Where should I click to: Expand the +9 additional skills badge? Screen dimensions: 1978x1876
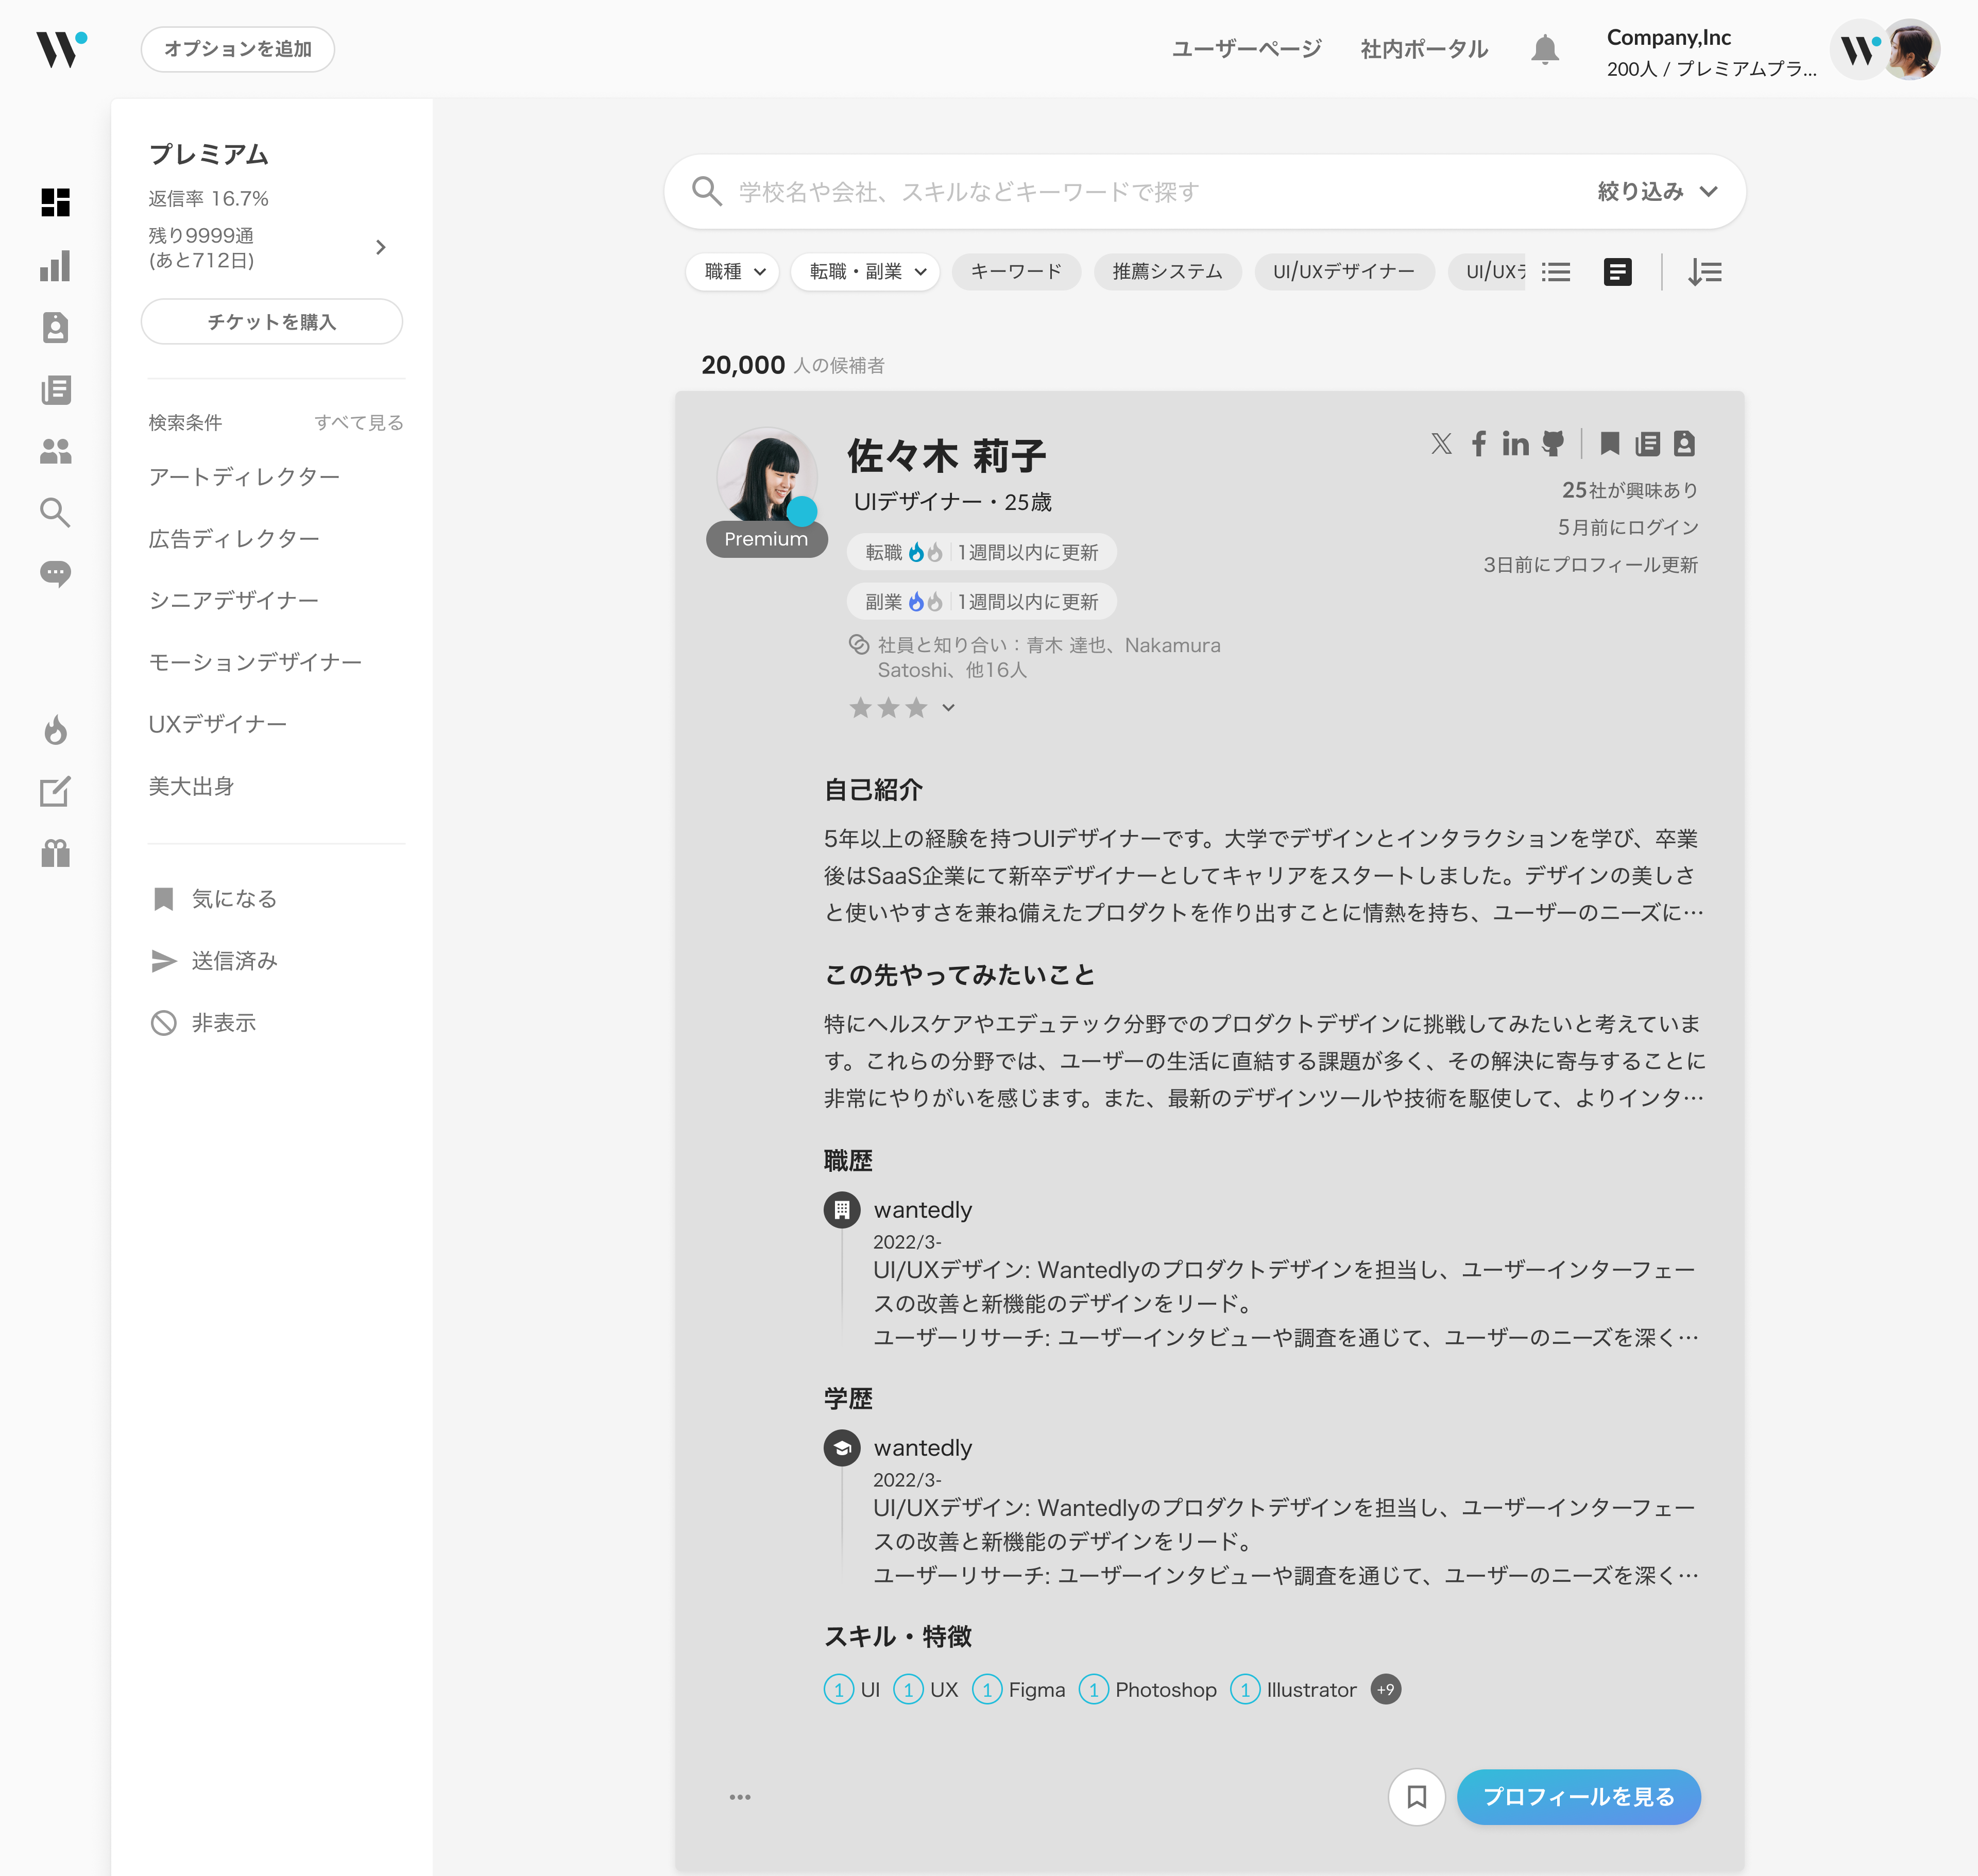coord(1385,1689)
